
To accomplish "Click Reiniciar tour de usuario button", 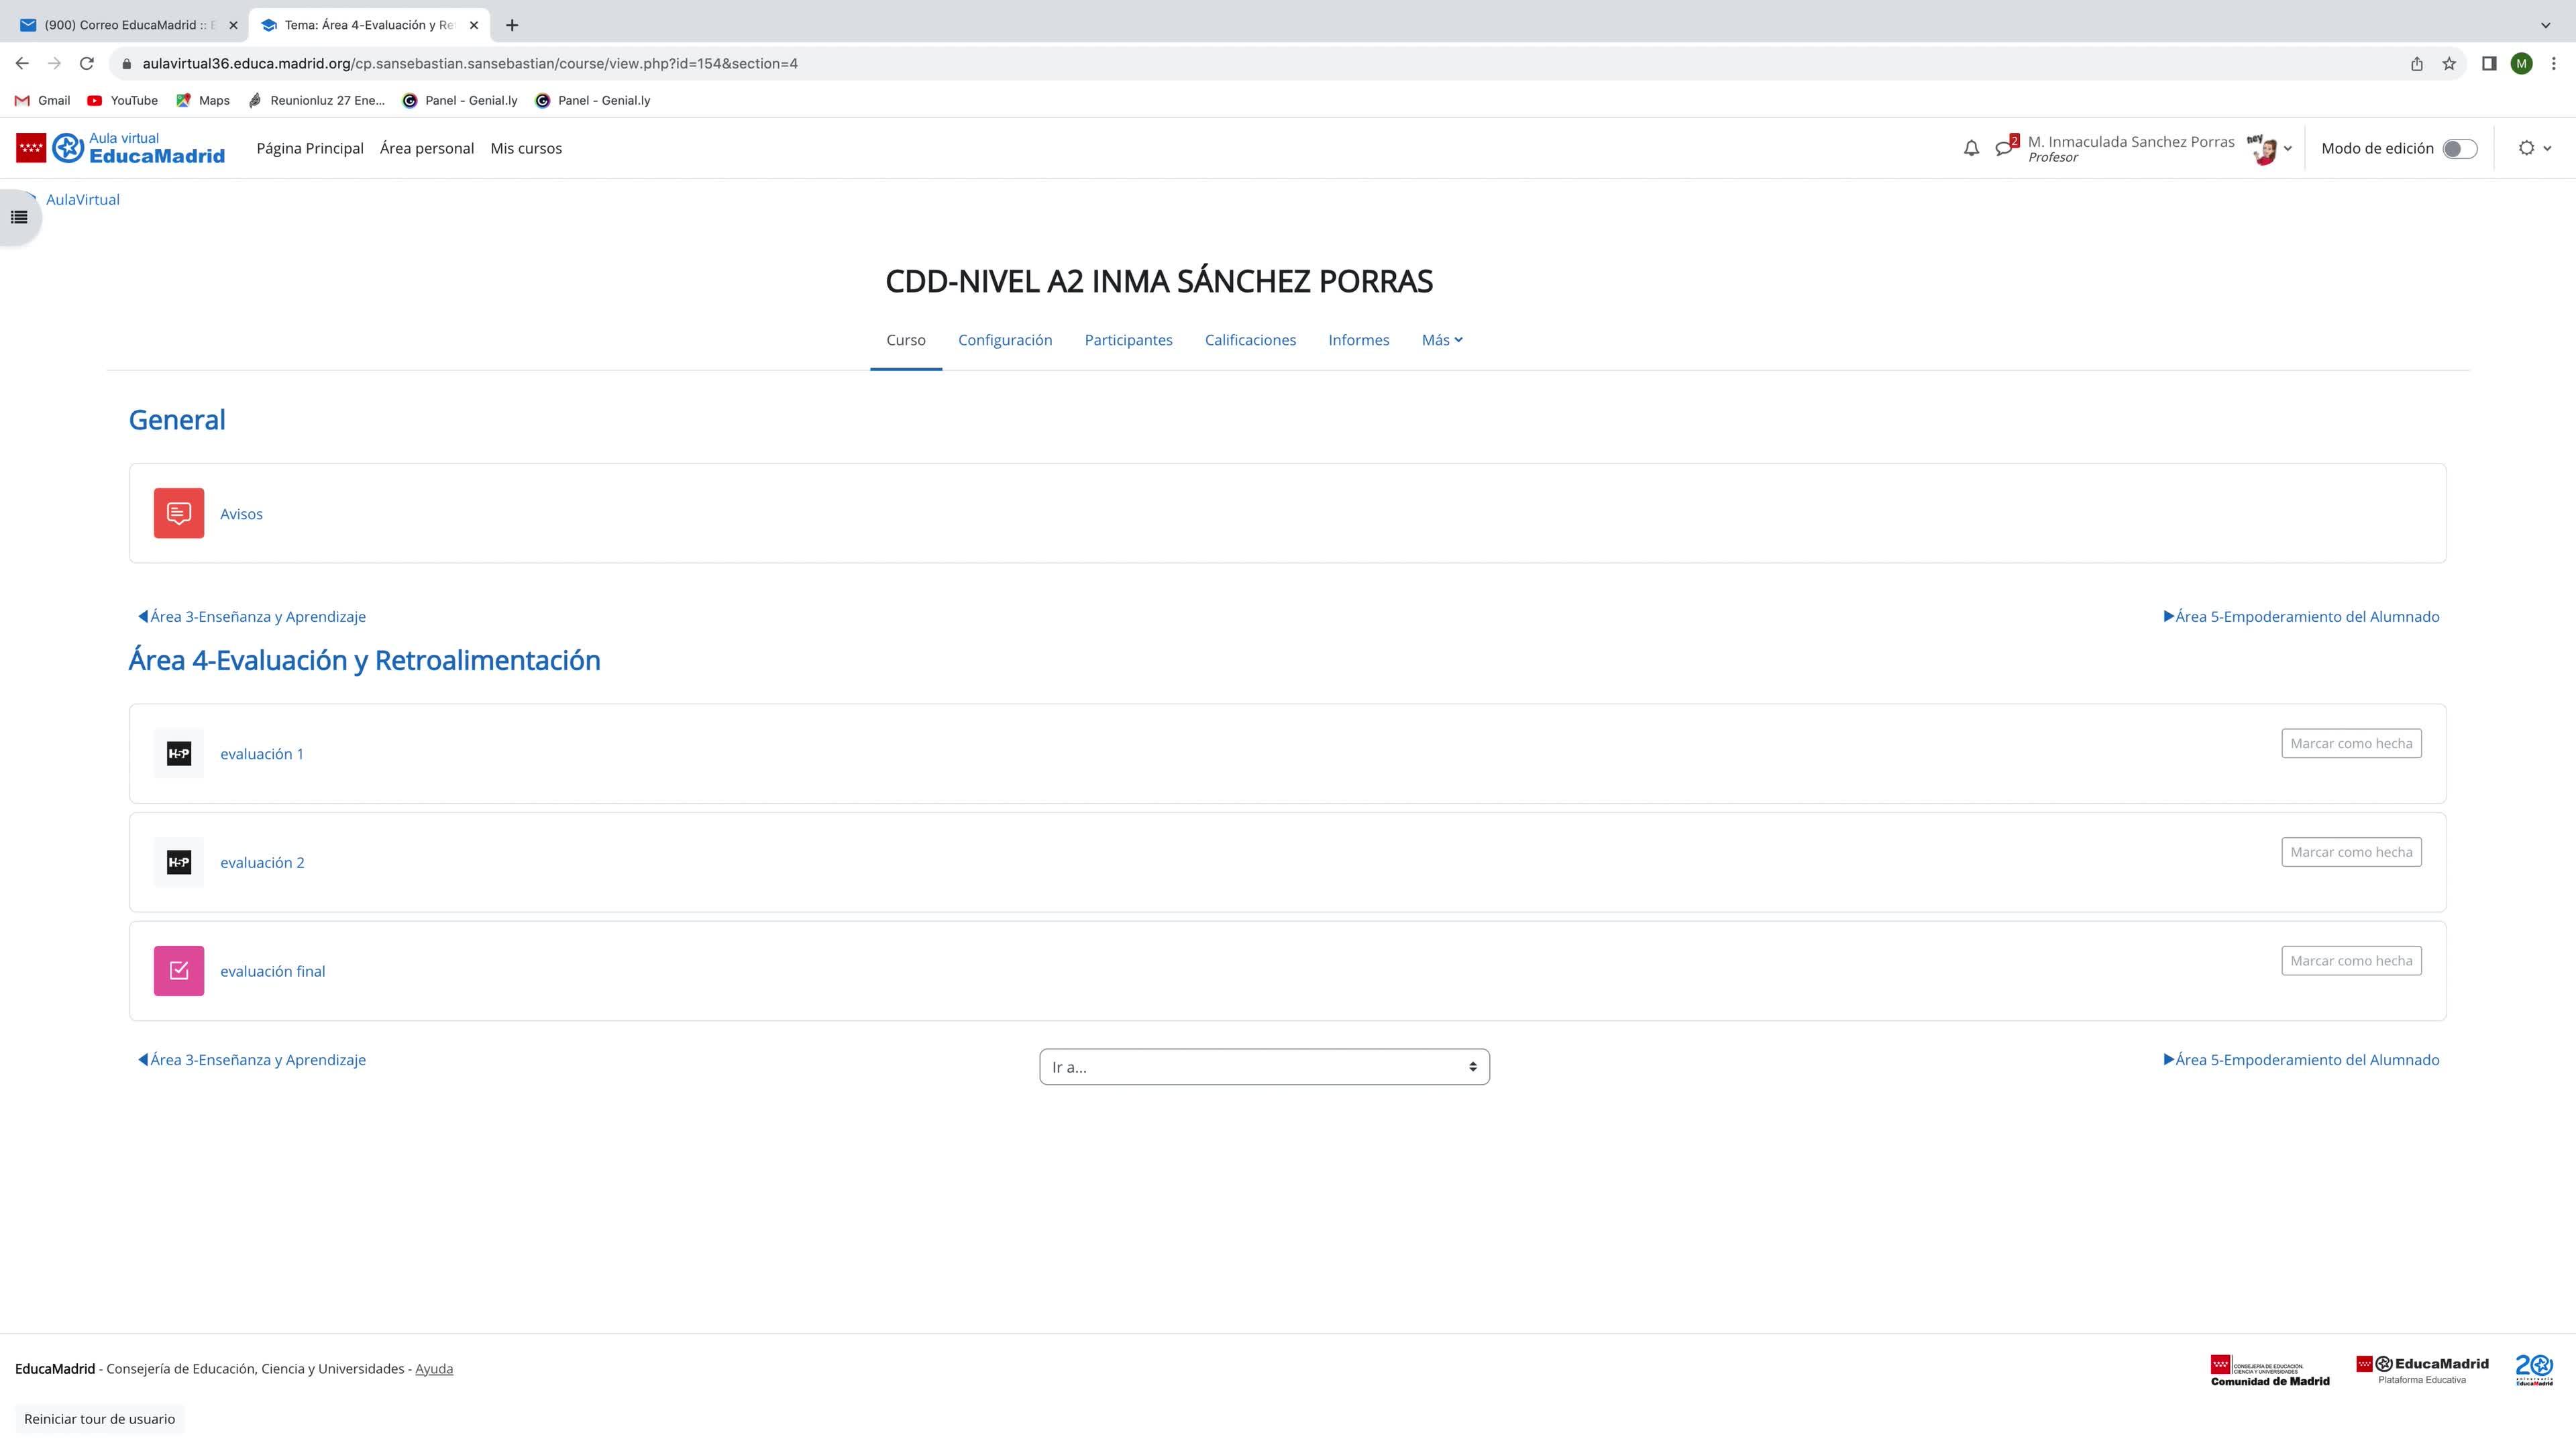I will pos(99,1418).
